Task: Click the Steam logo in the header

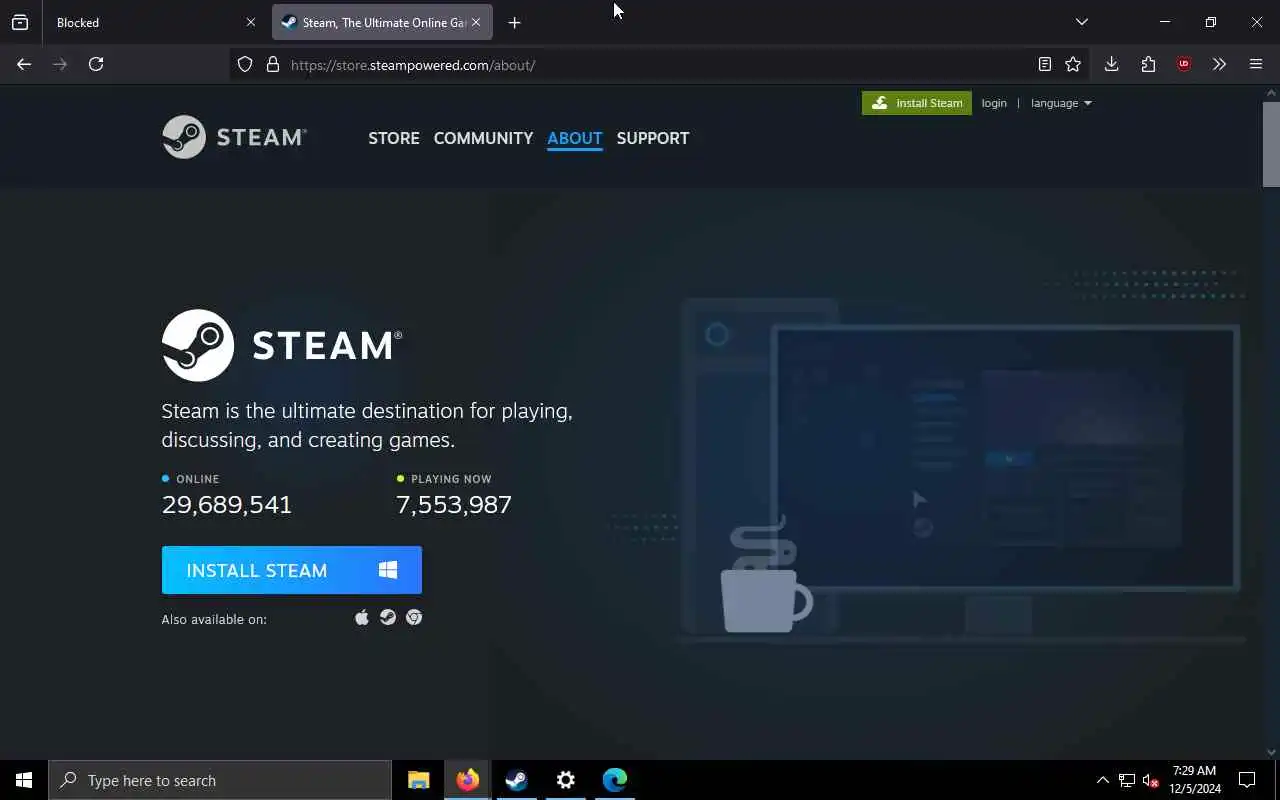Action: [234, 137]
